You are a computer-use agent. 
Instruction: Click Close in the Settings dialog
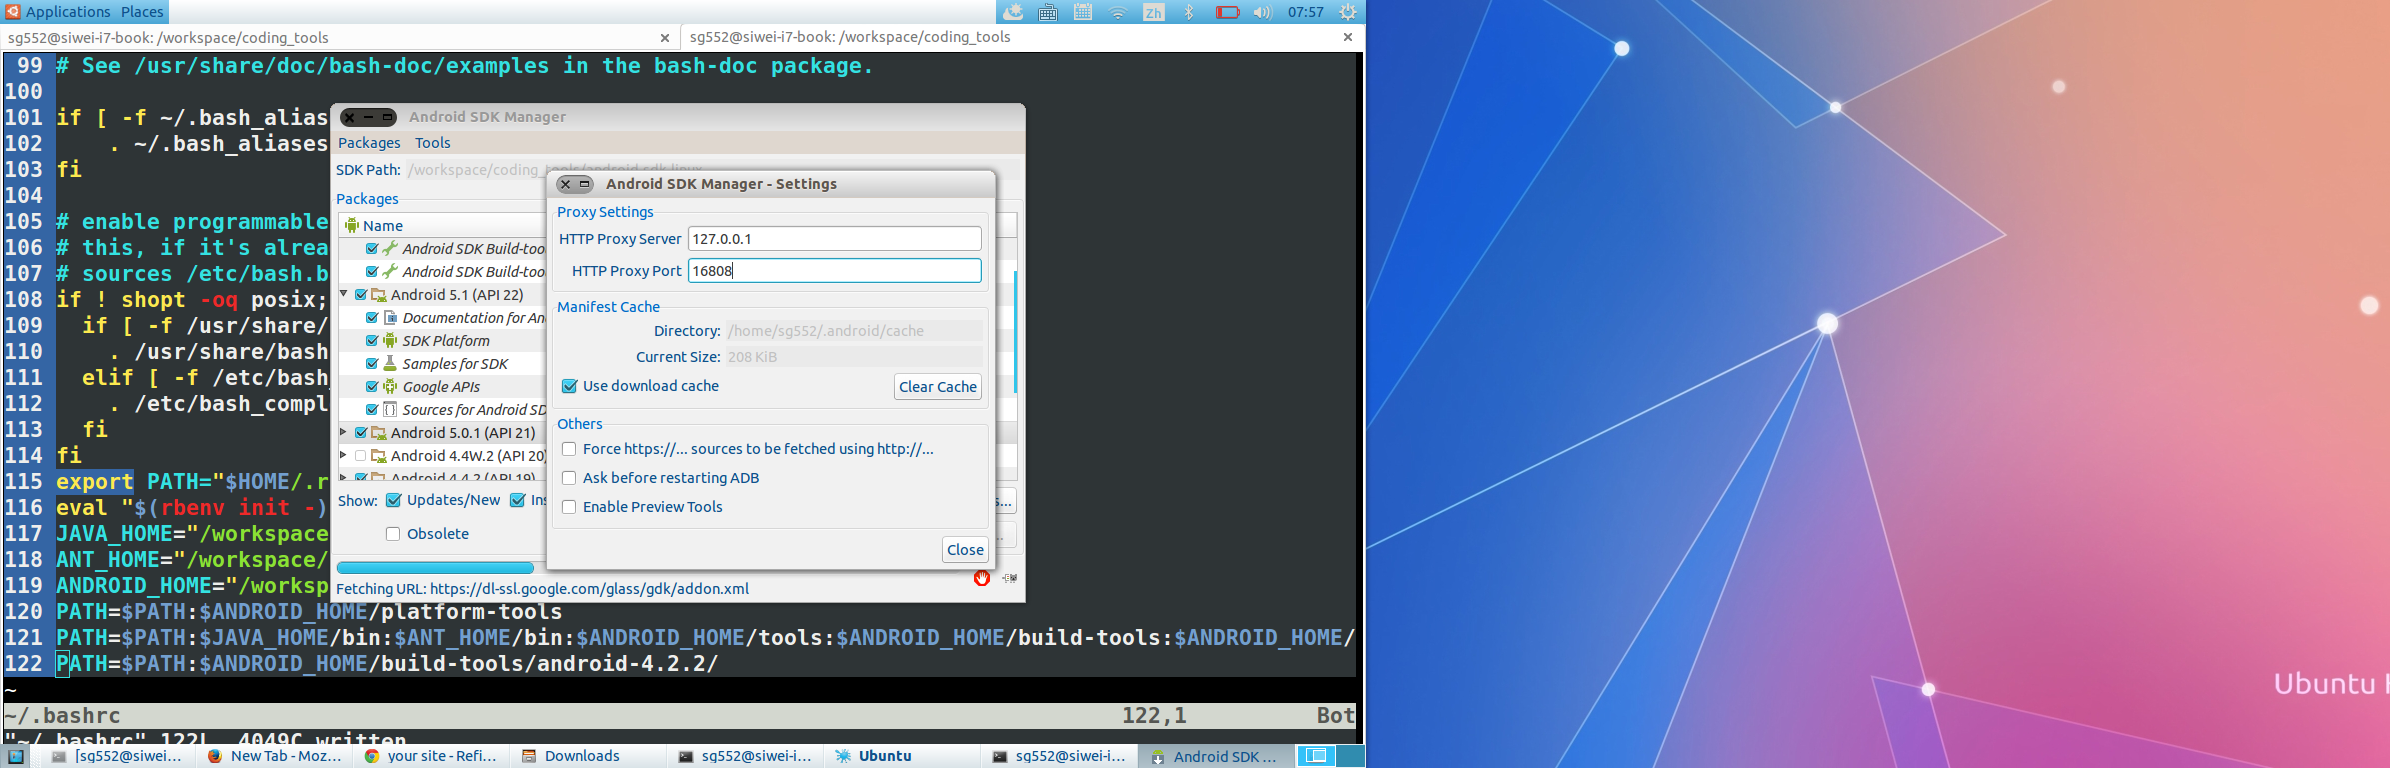click(x=965, y=550)
